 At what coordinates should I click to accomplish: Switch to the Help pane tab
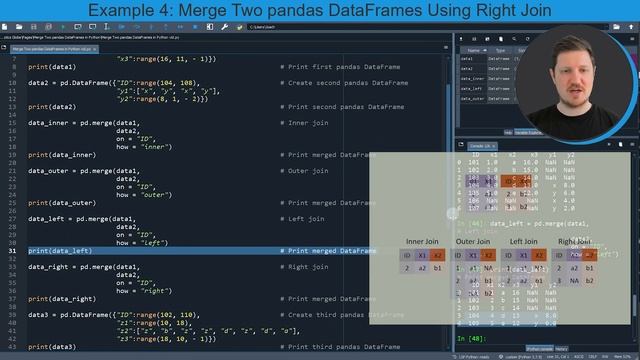click(x=508, y=132)
